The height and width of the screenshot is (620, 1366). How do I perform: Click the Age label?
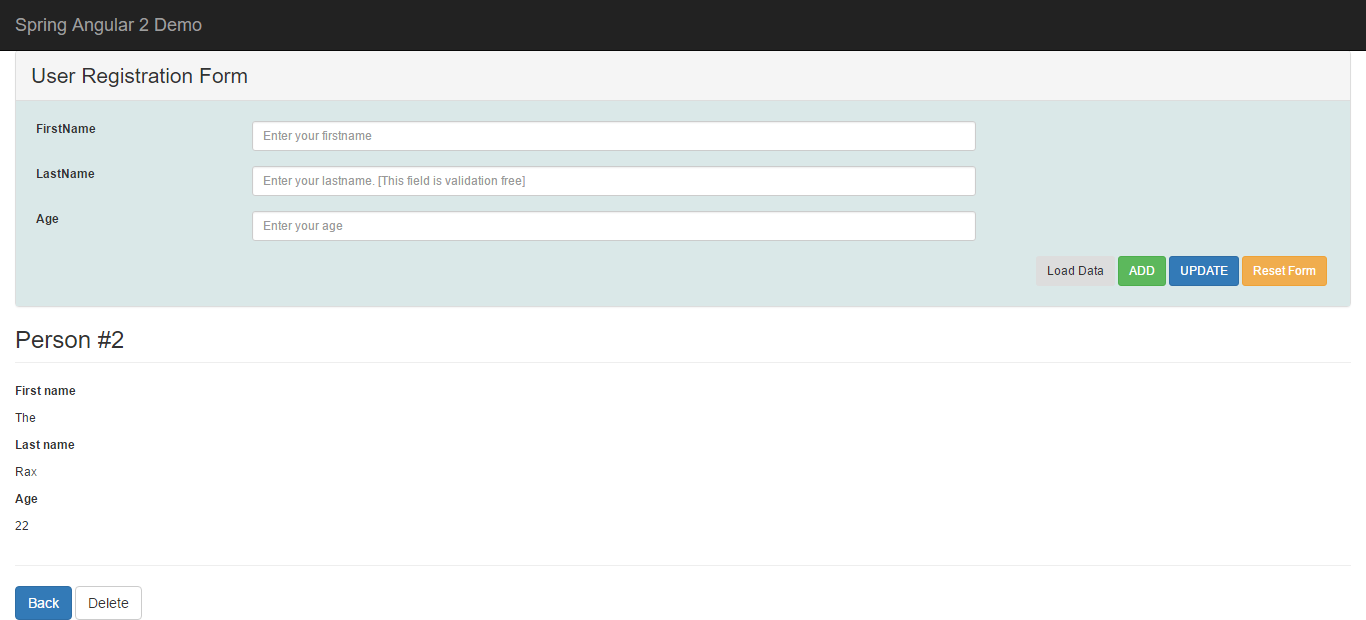click(47, 218)
